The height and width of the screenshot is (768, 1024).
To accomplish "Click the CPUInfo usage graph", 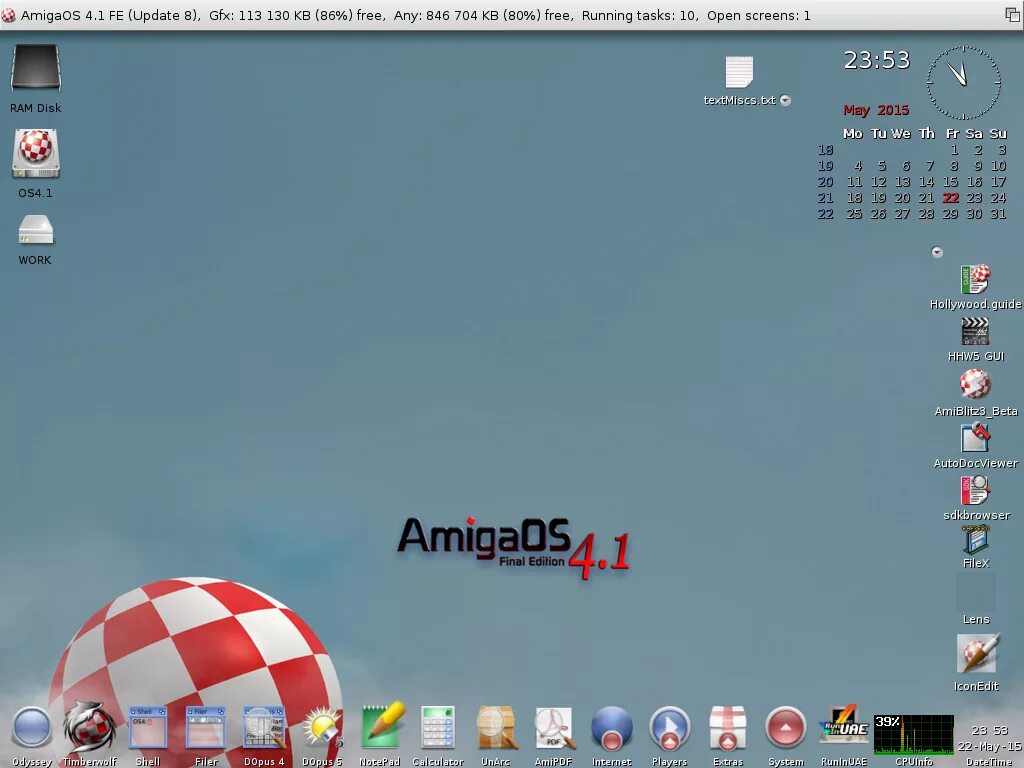I will pos(914,735).
